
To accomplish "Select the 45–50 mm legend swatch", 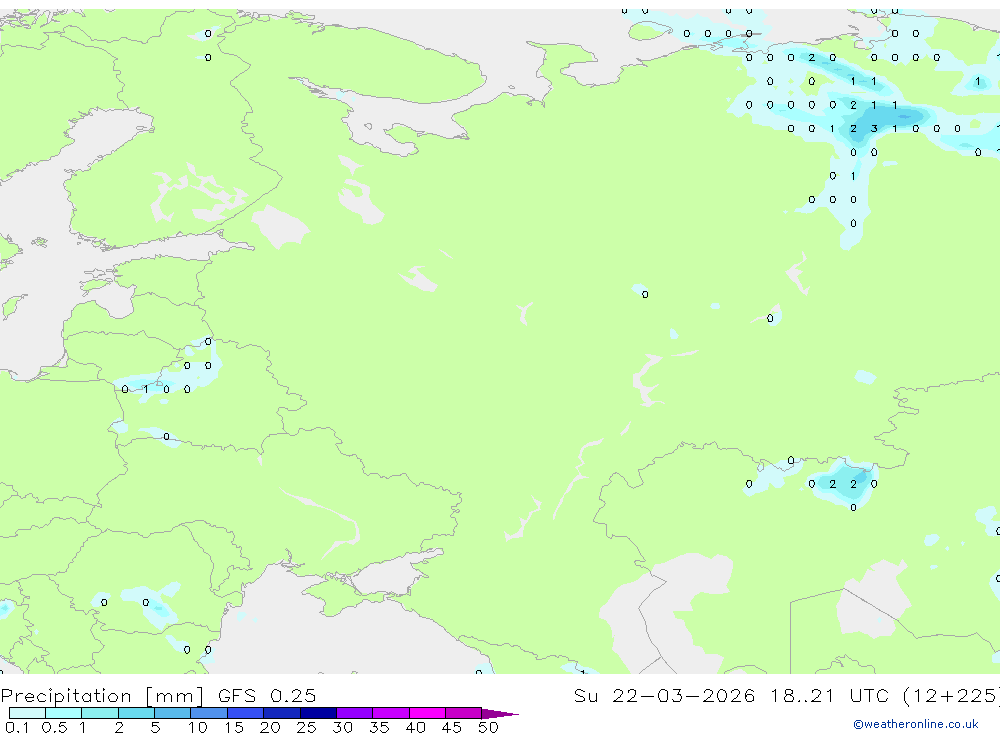I will [464, 713].
